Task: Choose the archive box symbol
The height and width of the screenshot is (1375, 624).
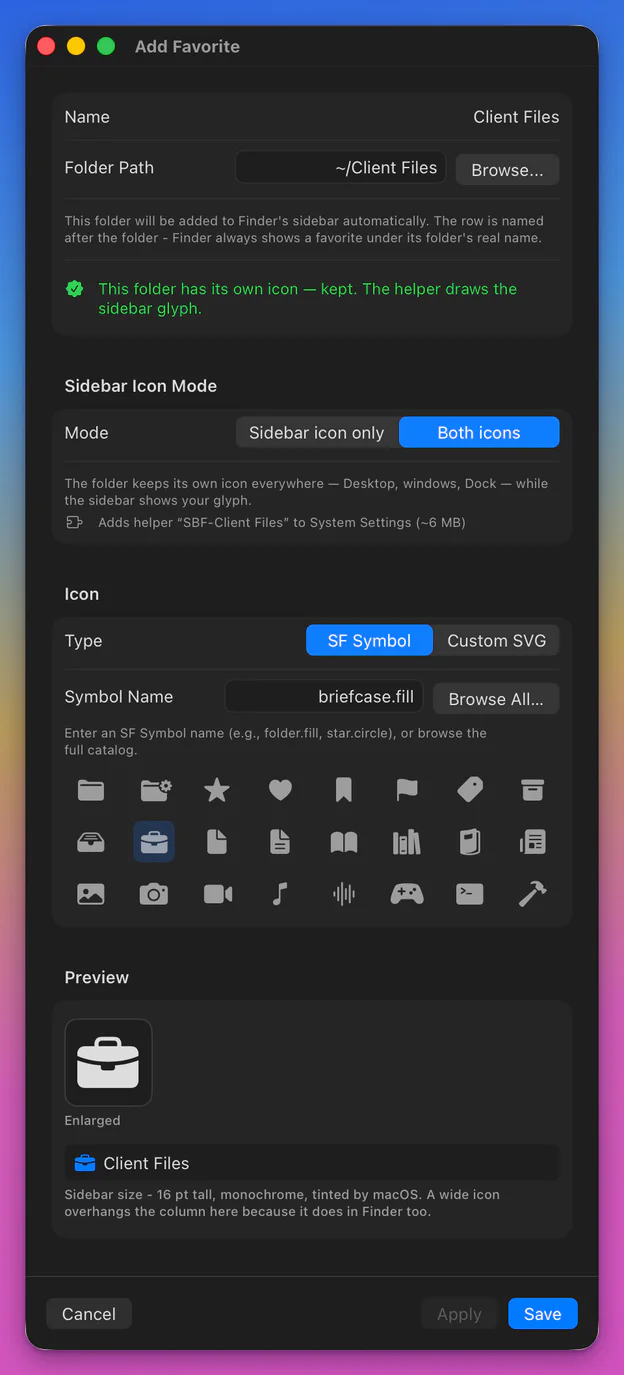Action: [532, 790]
